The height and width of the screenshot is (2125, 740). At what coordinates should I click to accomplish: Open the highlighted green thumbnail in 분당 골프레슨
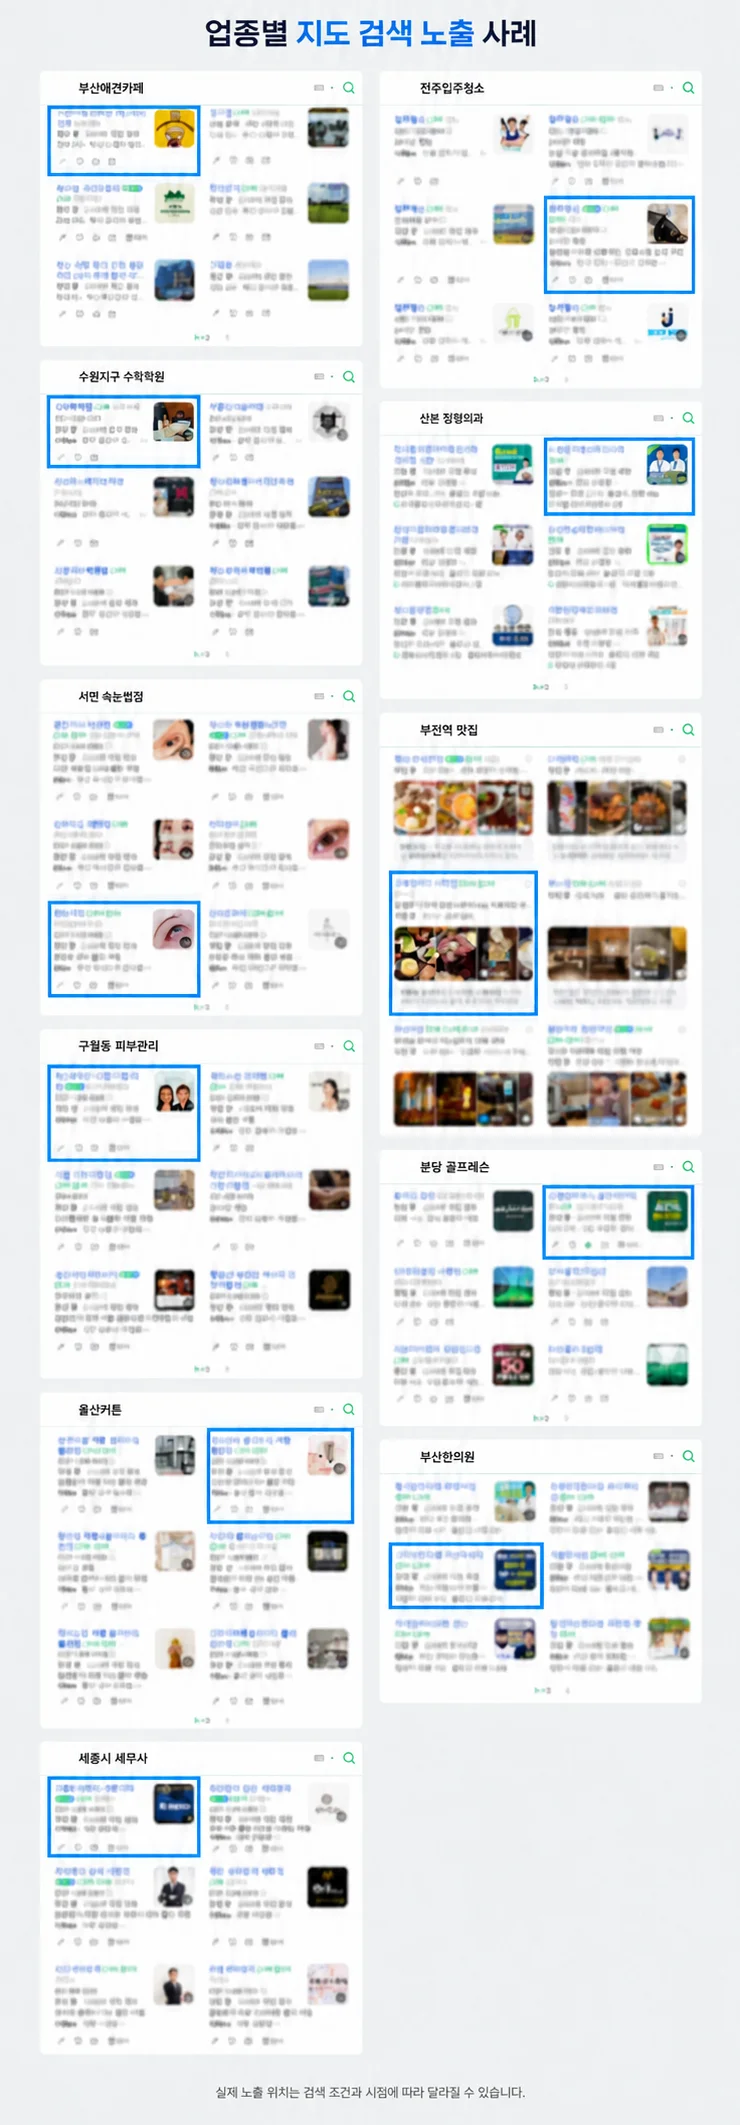click(667, 1211)
